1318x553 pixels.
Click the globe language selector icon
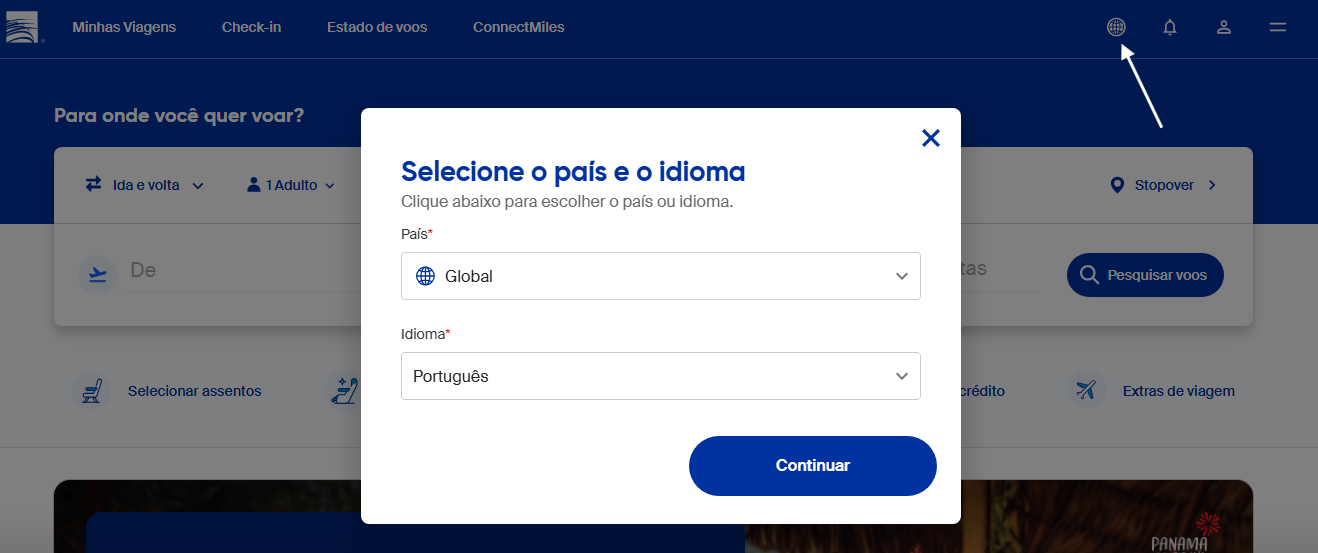tap(1116, 27)
